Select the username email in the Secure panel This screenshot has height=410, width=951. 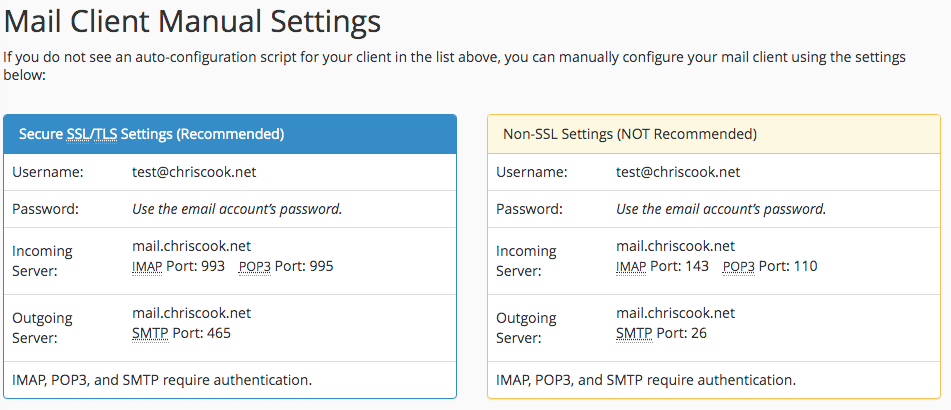pyautogui.click(x=194, y=172)
